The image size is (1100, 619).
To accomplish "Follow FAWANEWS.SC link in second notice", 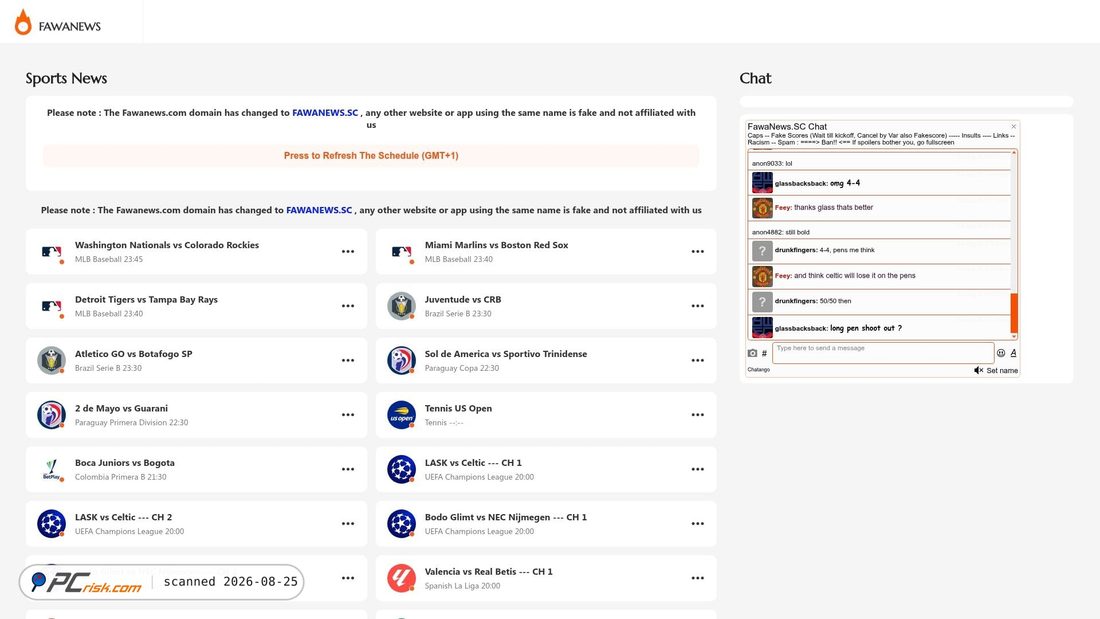I will point(319,210).
